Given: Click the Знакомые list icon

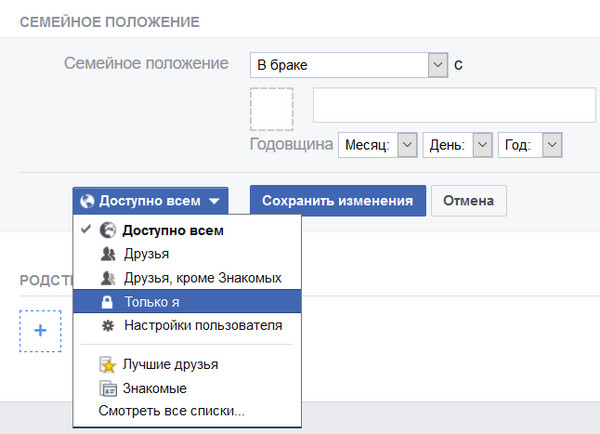Looking at the screenshot, I should tap(108, 389).
